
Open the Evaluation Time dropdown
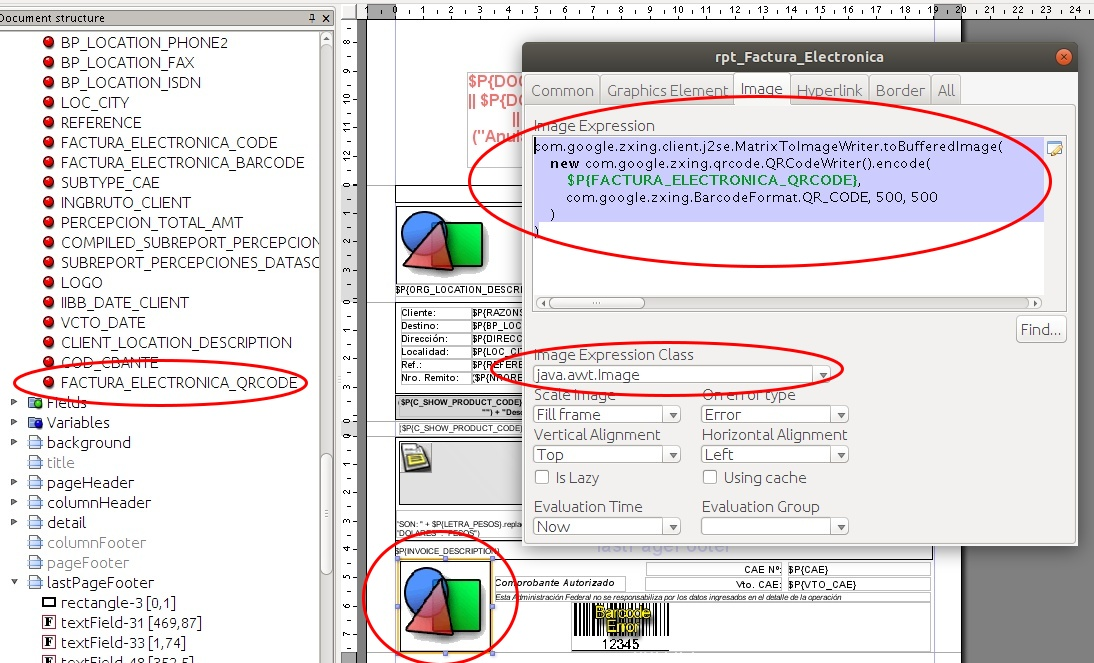tap(673, 527)
